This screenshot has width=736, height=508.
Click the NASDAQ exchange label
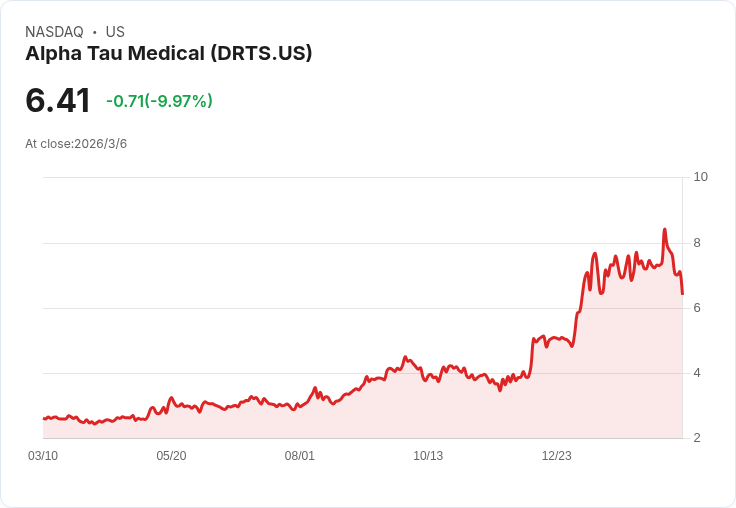(x=54, y=32)
